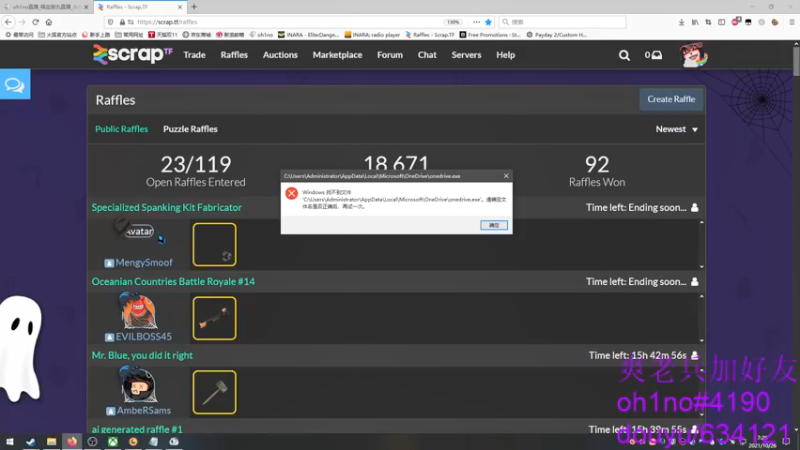Click the 92 Raffles Won stat

tap(597, 171)
